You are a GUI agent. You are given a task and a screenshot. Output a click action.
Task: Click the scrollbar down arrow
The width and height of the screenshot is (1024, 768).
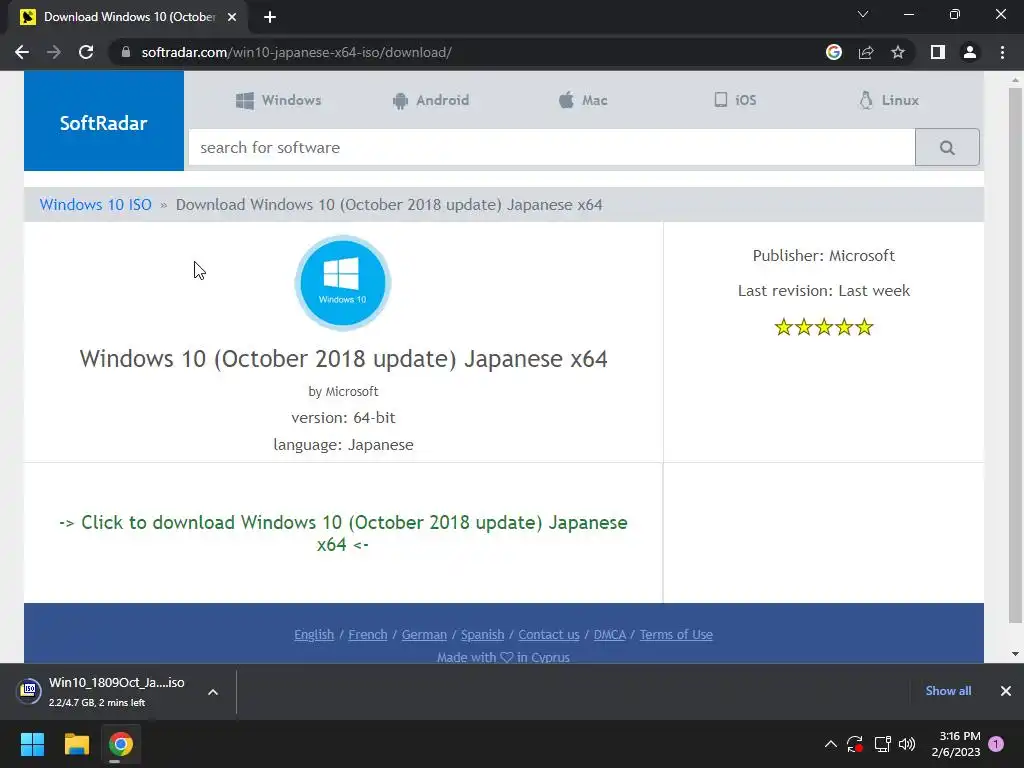tap(1015, 654)
